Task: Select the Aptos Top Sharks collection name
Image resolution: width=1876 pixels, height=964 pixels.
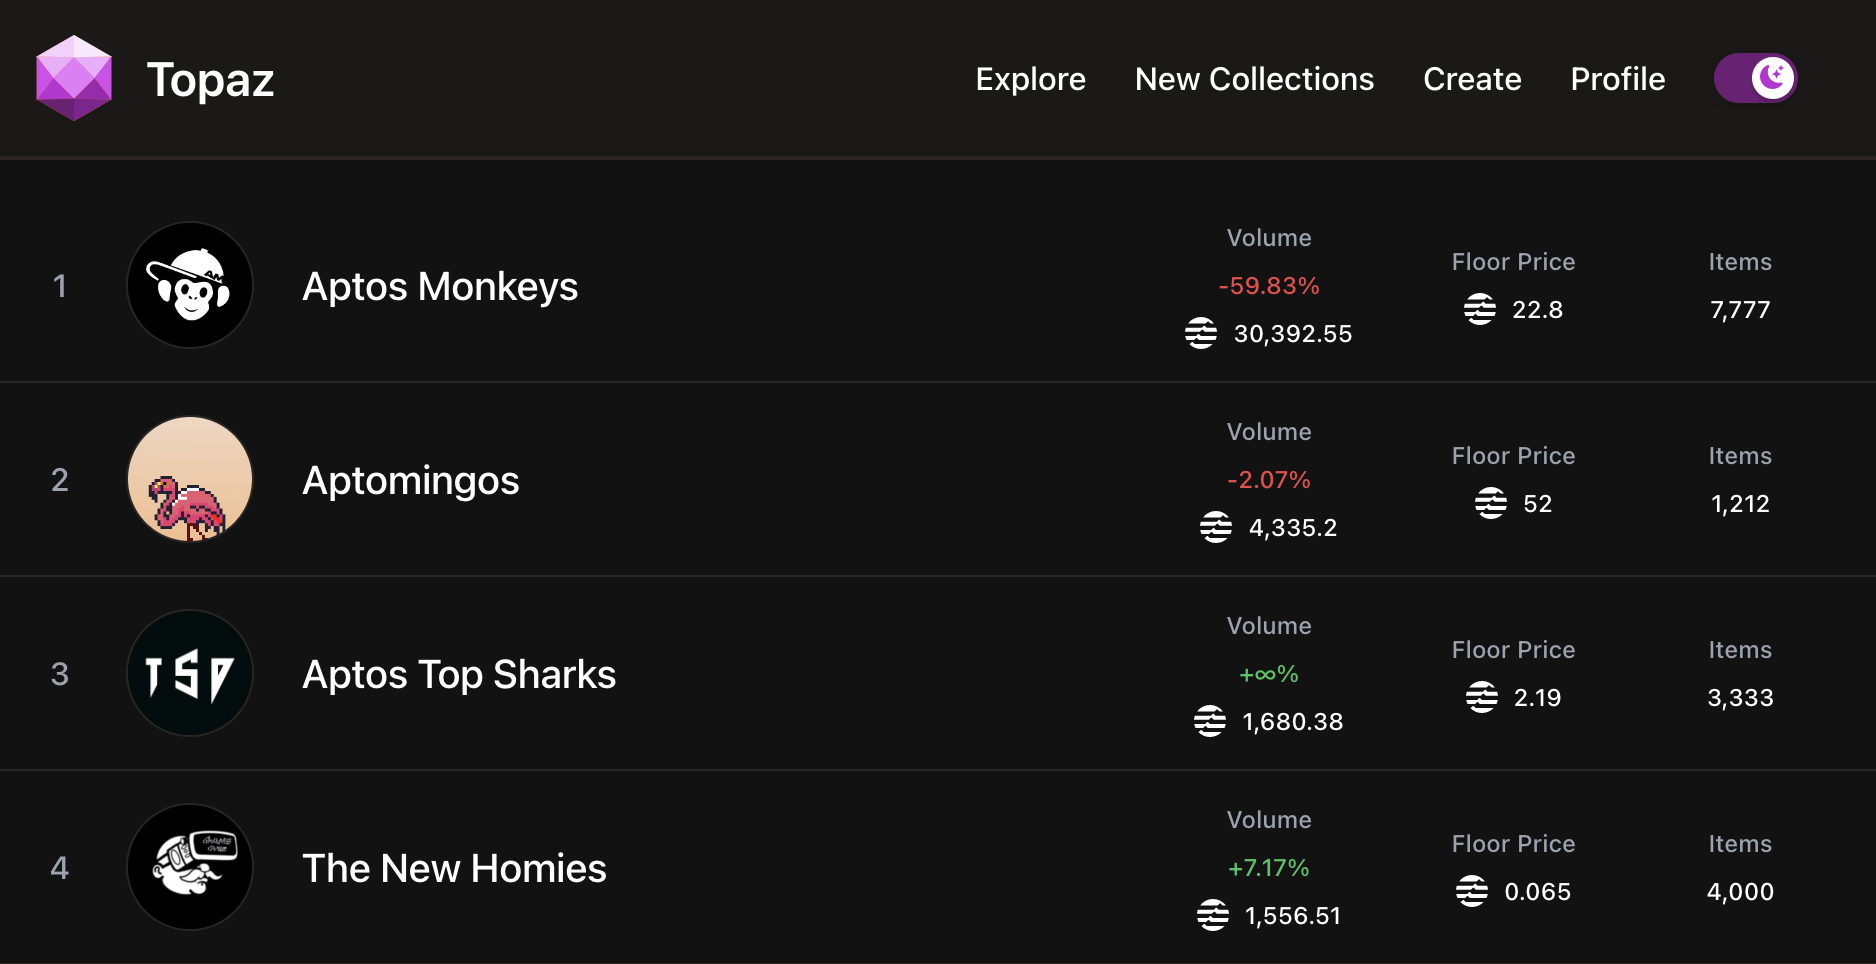Action: [x=459, y=675]
